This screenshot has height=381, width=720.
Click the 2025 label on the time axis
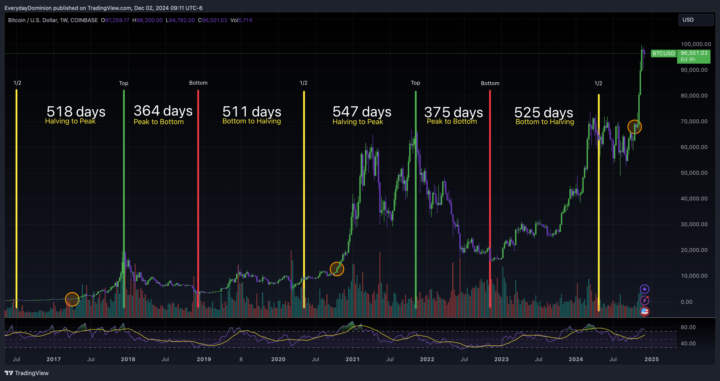pyautogui.click(x=652, y=359)
